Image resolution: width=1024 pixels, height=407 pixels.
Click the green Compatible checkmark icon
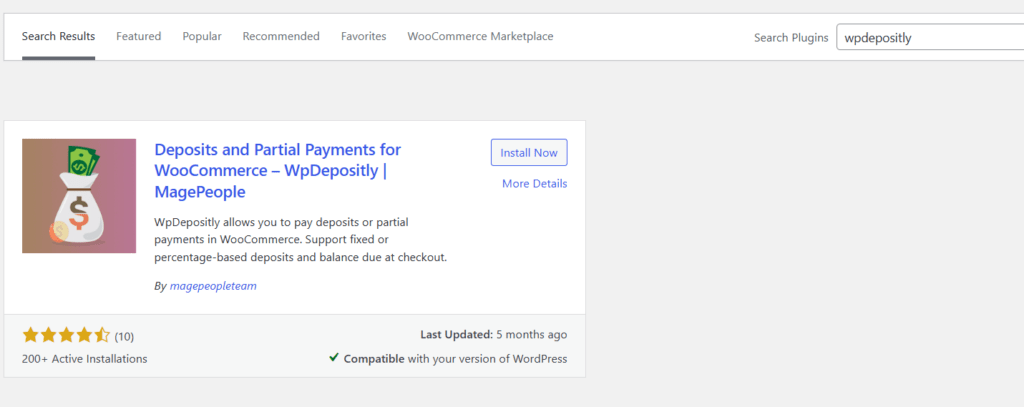[x=334, y=357]
